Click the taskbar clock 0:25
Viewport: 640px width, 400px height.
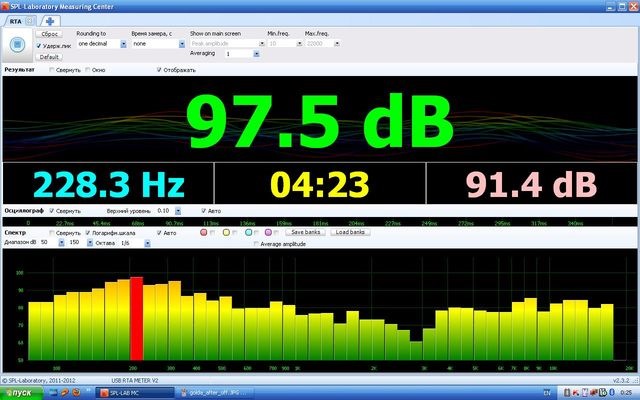pyautogui.click(x=626, y=393)
